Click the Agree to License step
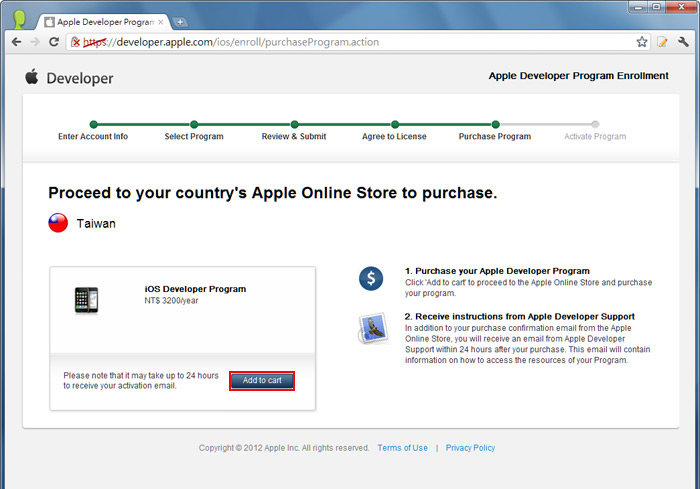This screenshot has width=700, height=489. pos(394,136)
